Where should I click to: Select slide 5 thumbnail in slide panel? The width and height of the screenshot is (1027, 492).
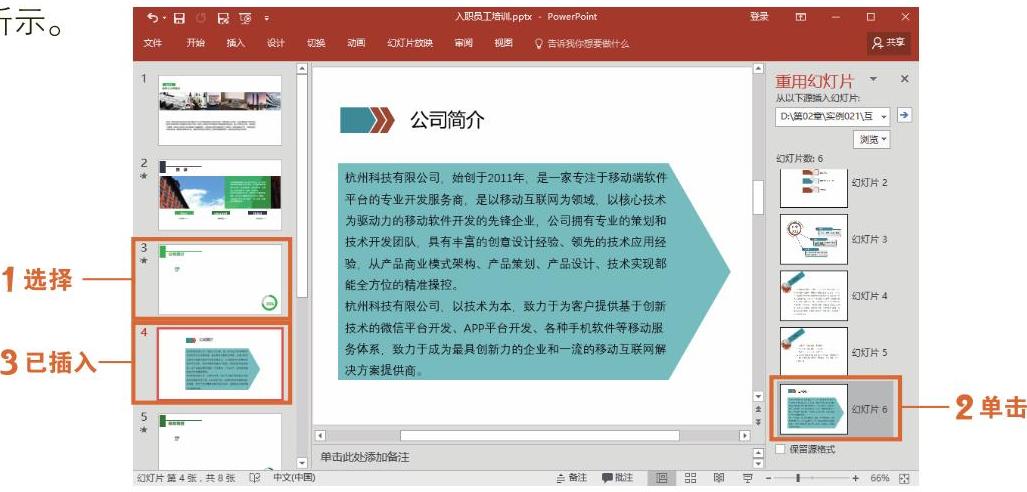point(220,441)
